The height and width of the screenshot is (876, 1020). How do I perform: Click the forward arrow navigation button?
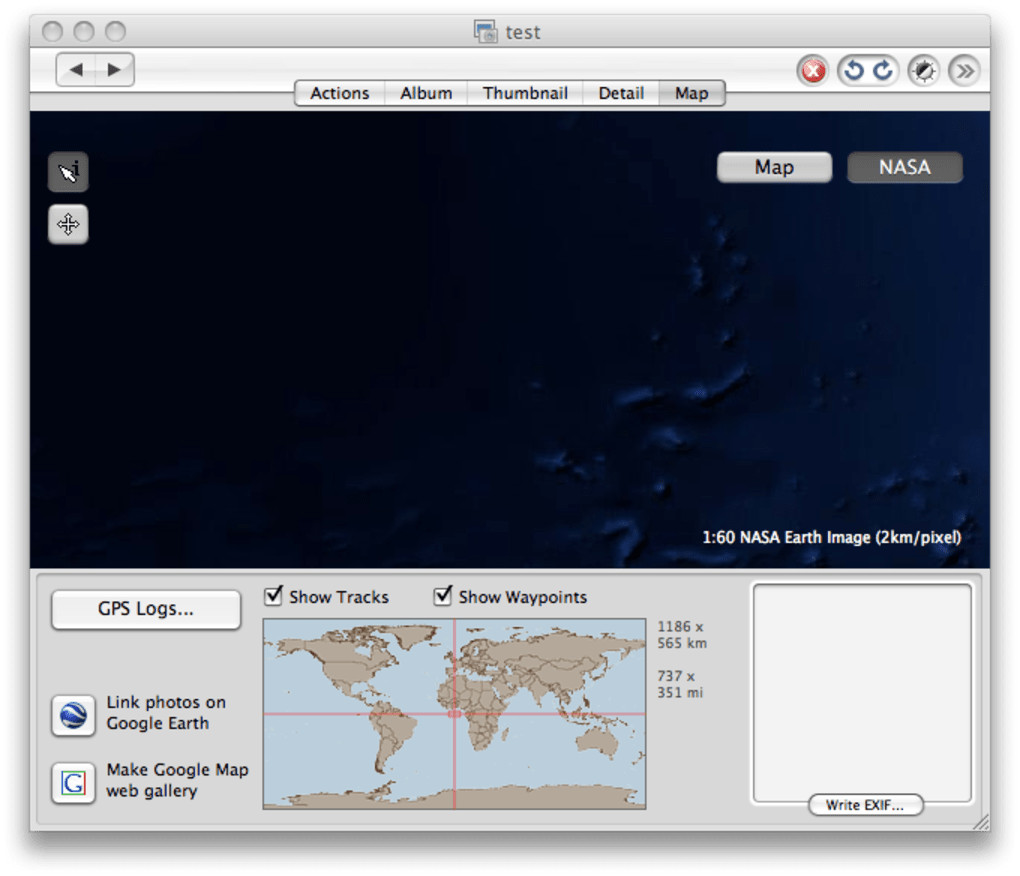tap(114, 70)
